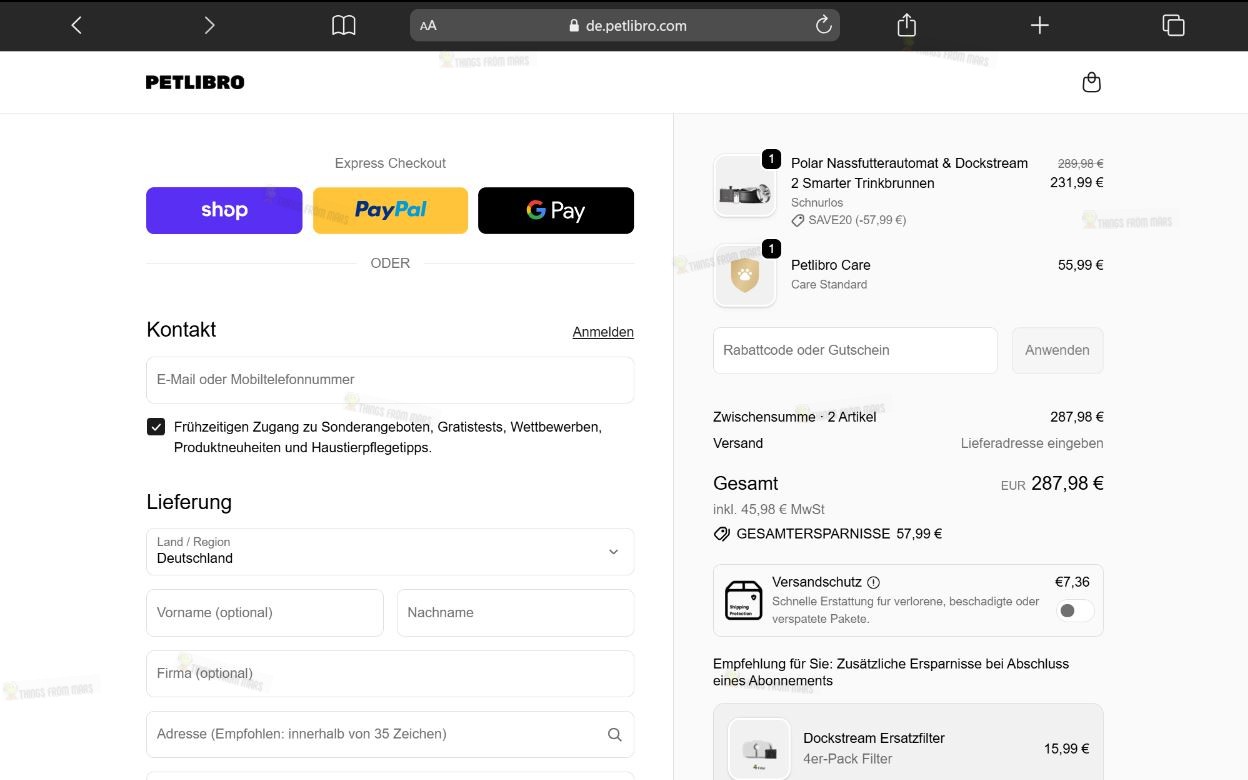Tap the Safari forward arrow
The image size is (1248, 780).
point(209,26)
